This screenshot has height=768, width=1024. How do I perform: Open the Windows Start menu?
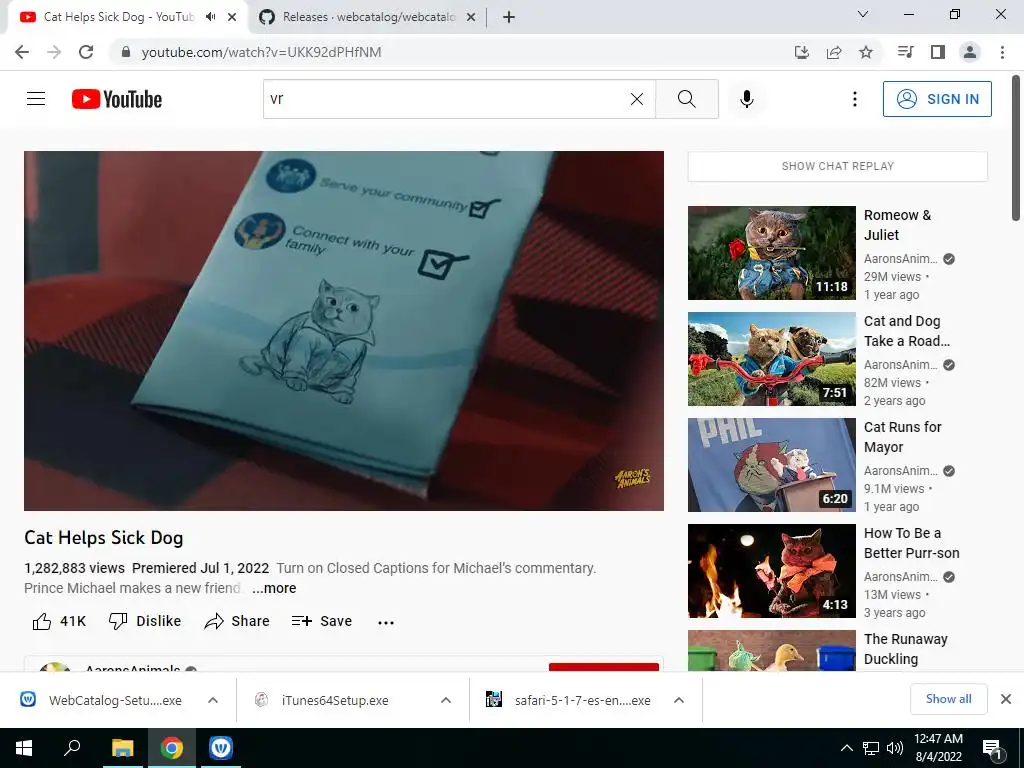[24, 748]
